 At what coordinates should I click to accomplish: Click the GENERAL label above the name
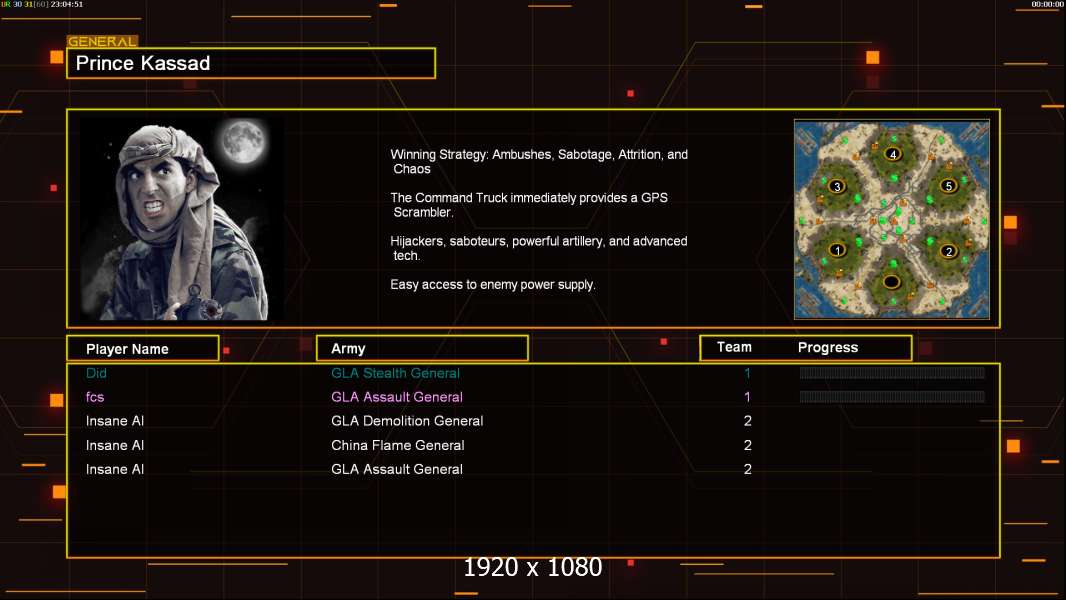pos(102,41)
